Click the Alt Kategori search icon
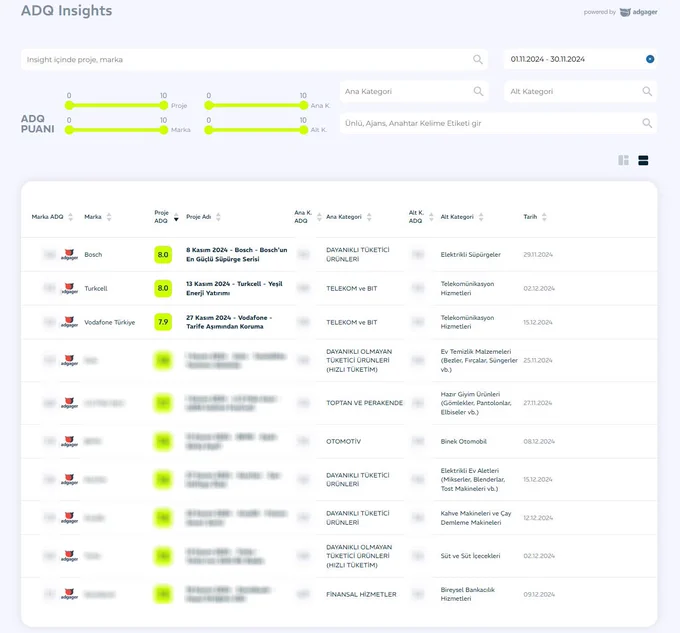Screen dimensions: 680x633 click(x=647, y=91)
